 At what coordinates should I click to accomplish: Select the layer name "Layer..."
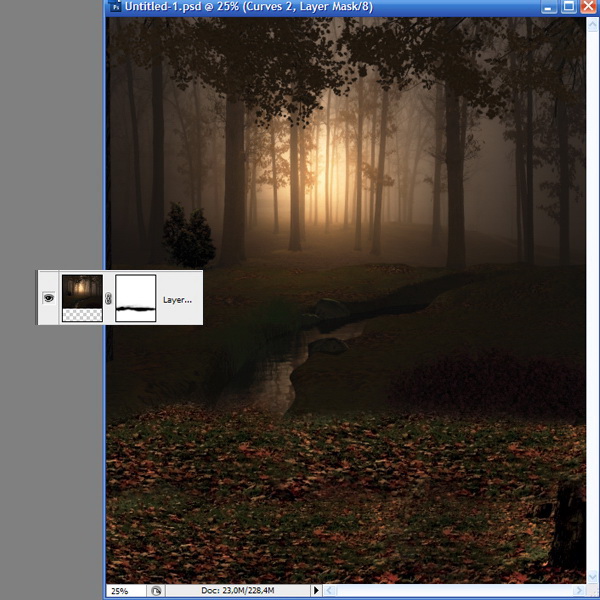point(177,300)
